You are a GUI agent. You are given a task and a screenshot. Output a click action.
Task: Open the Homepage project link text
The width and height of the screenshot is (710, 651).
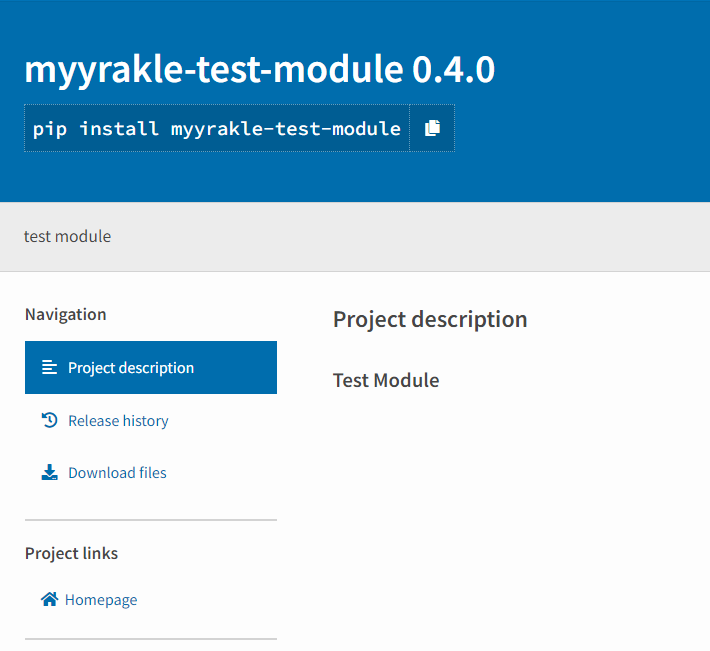click(101, 600)
